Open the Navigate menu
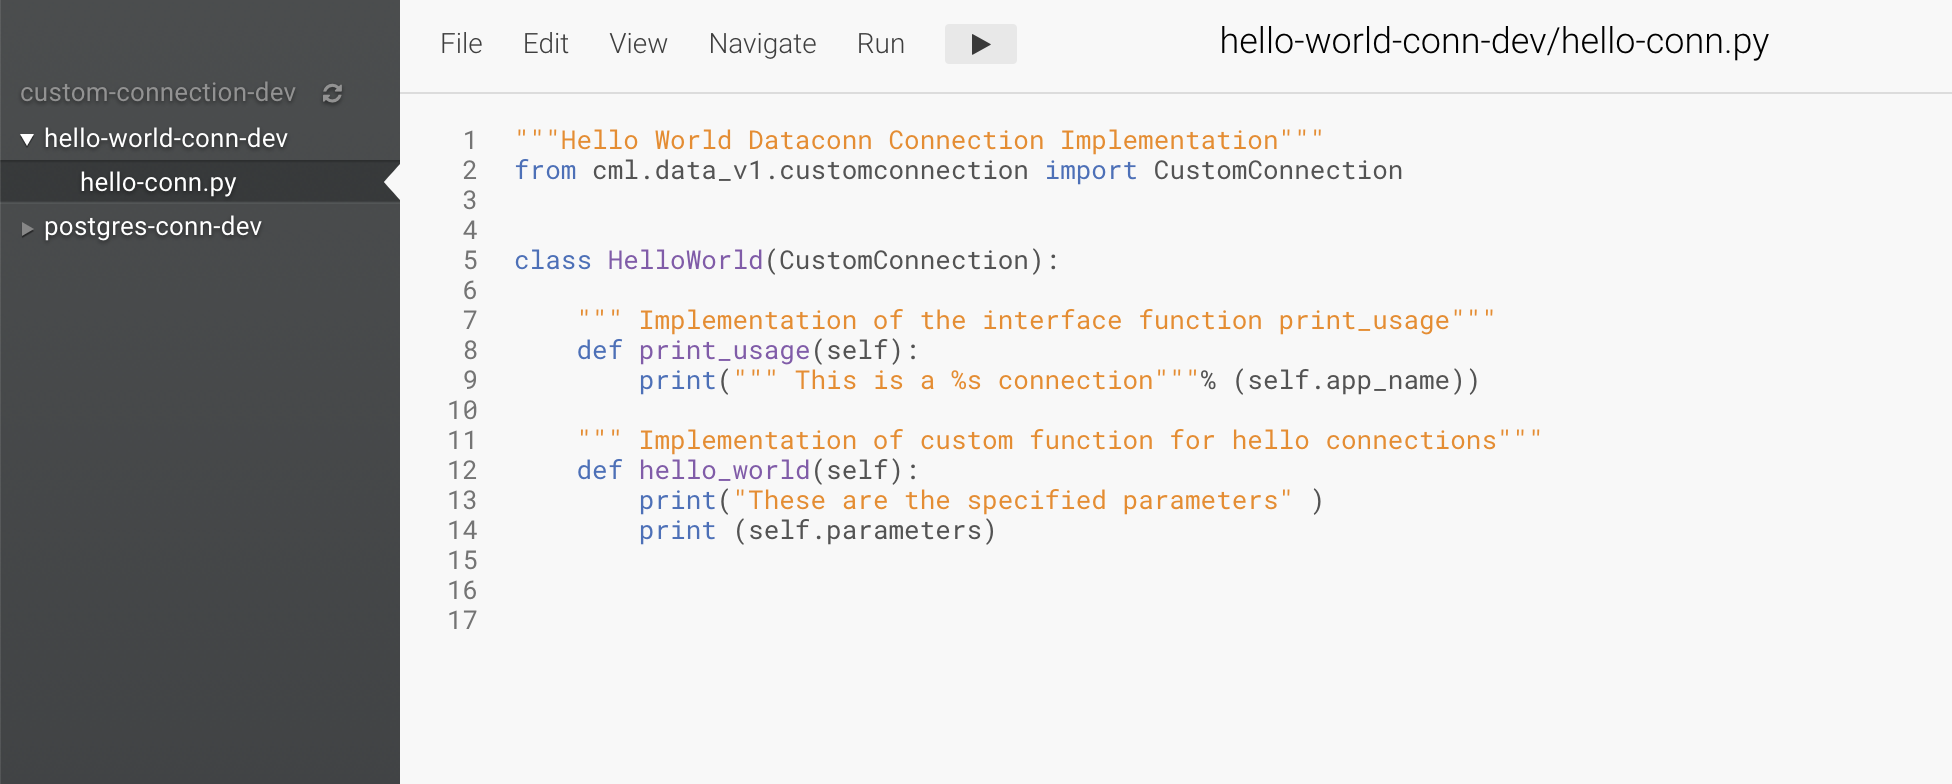This screenshot has width=1952, height=784. tap(762, 44)
